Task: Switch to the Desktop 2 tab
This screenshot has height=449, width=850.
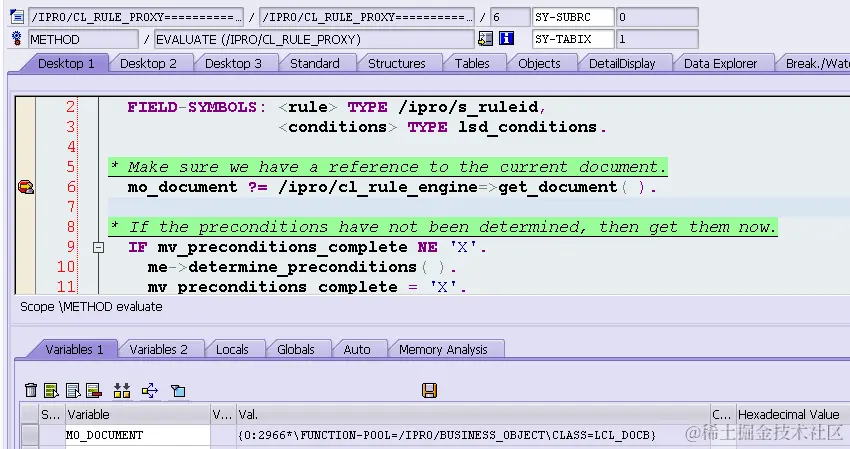Action: [x=148, y=63]
